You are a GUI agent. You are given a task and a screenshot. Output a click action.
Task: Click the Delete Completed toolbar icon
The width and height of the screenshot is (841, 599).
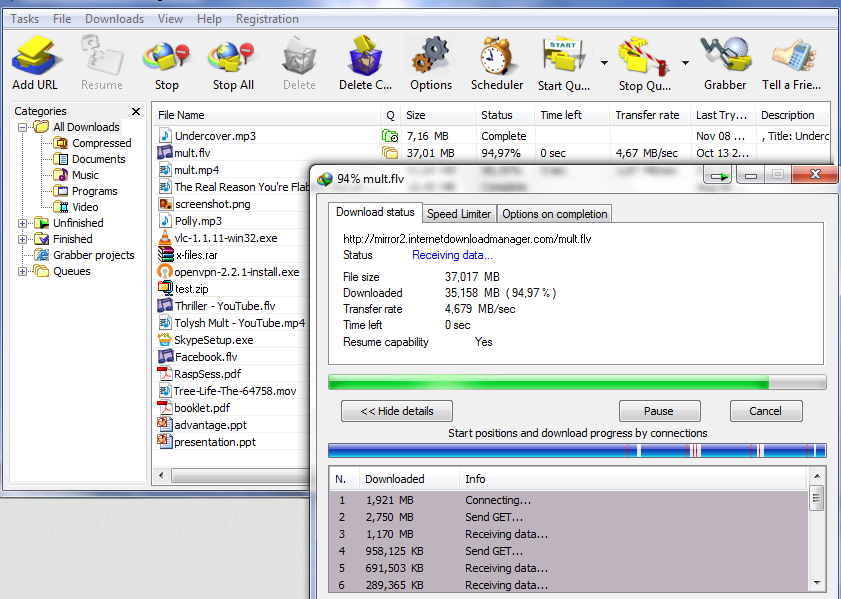[x=365, y=56]
